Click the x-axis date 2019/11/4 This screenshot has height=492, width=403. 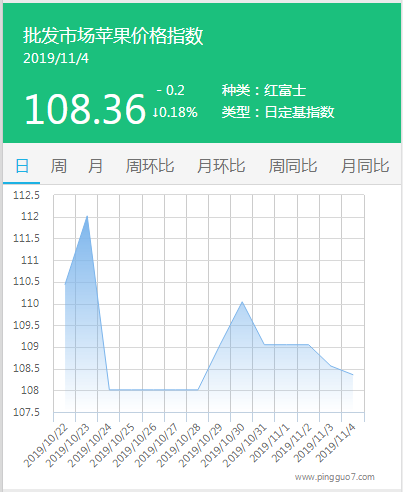pyautogui.click(x=336, y=443)
